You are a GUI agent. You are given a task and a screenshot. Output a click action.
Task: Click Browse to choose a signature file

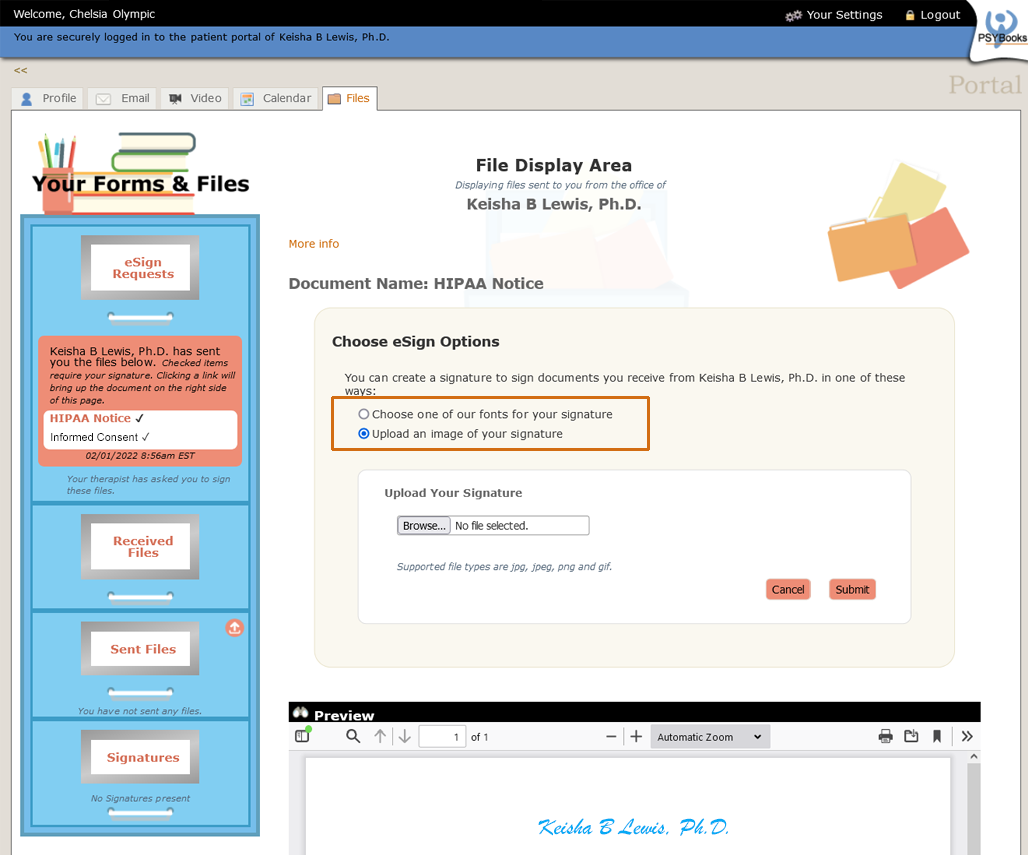pyautogui.click(x=424, y=526)
